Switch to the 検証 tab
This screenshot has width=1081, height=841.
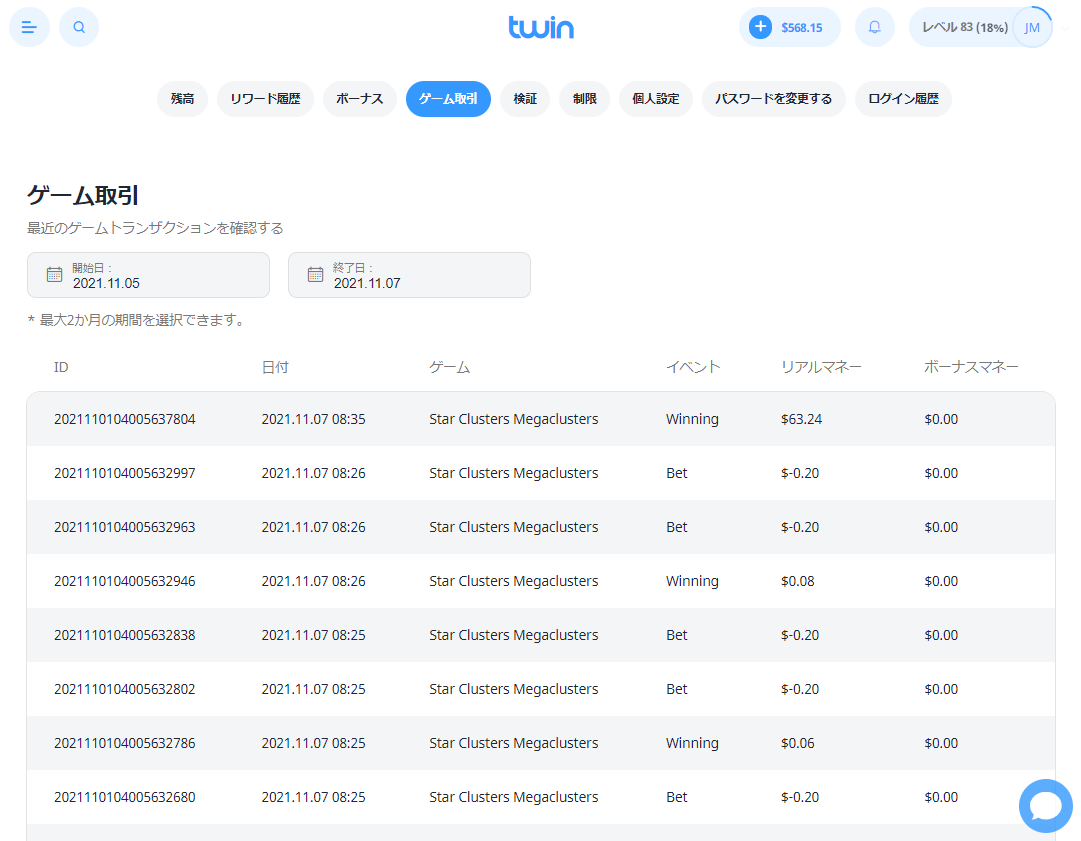(525, 99)
